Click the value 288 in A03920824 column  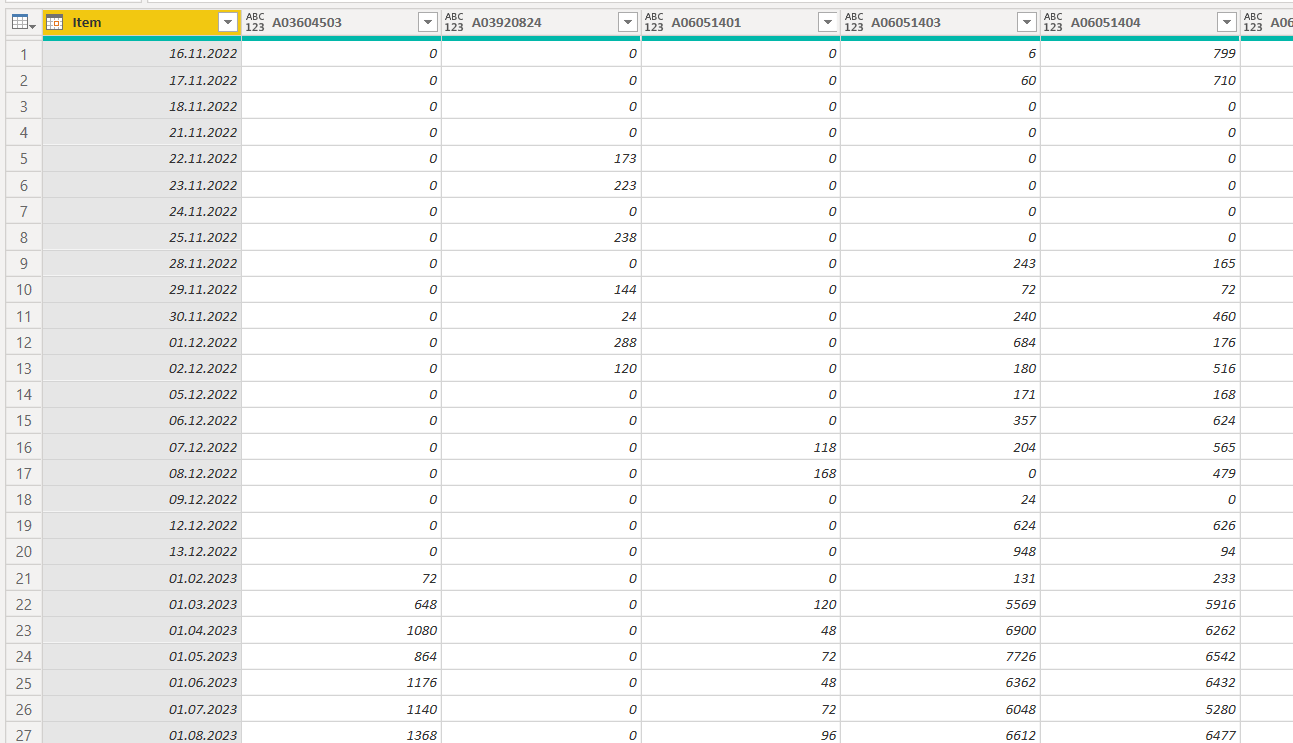coord(541,342)
